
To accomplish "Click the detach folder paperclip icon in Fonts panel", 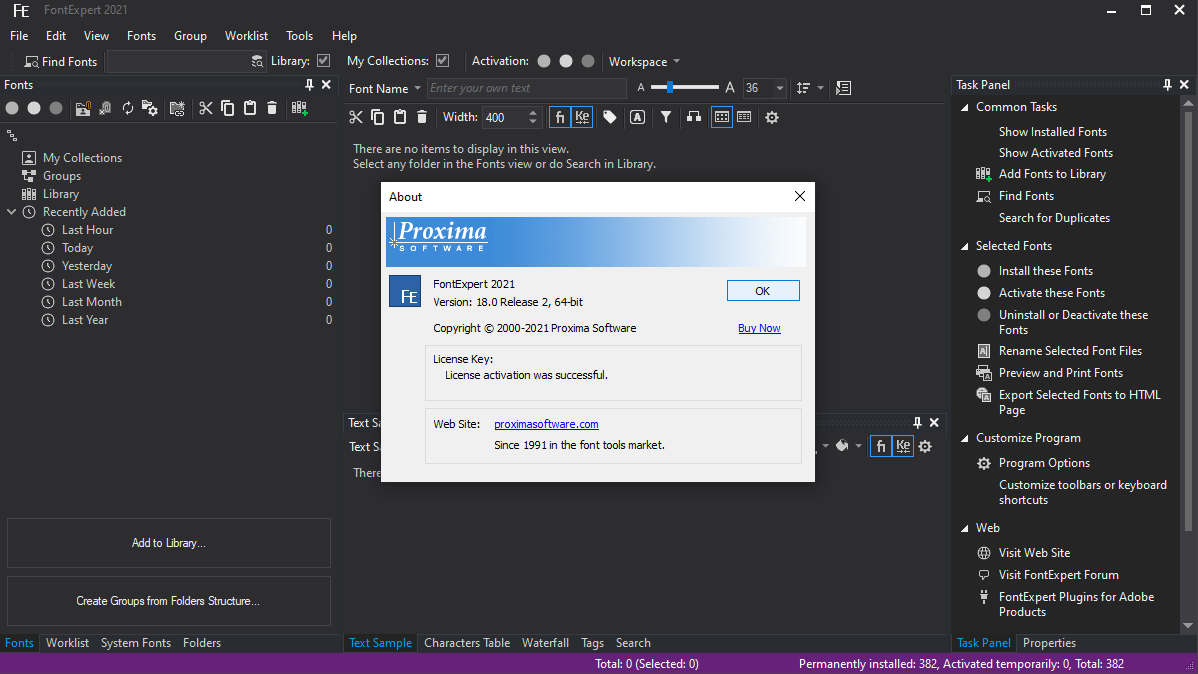I will [105, 109].
